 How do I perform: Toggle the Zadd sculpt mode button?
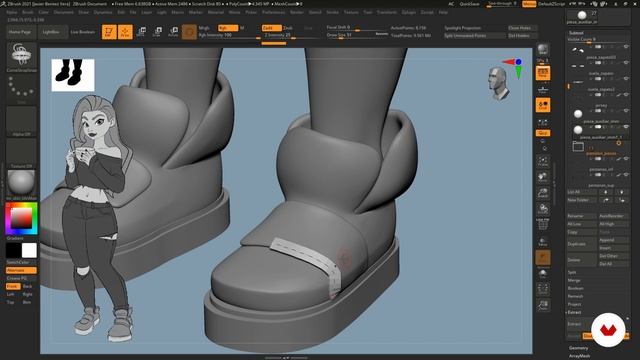click(271, 28)
